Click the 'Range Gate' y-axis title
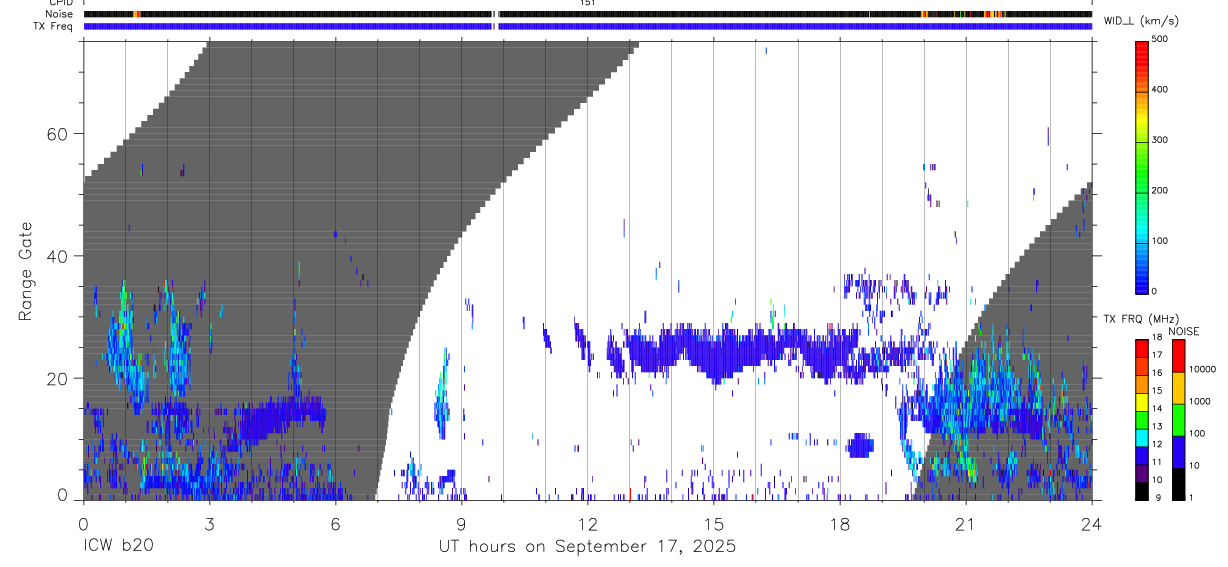1228x567 pixels. [x=26, y=272]
